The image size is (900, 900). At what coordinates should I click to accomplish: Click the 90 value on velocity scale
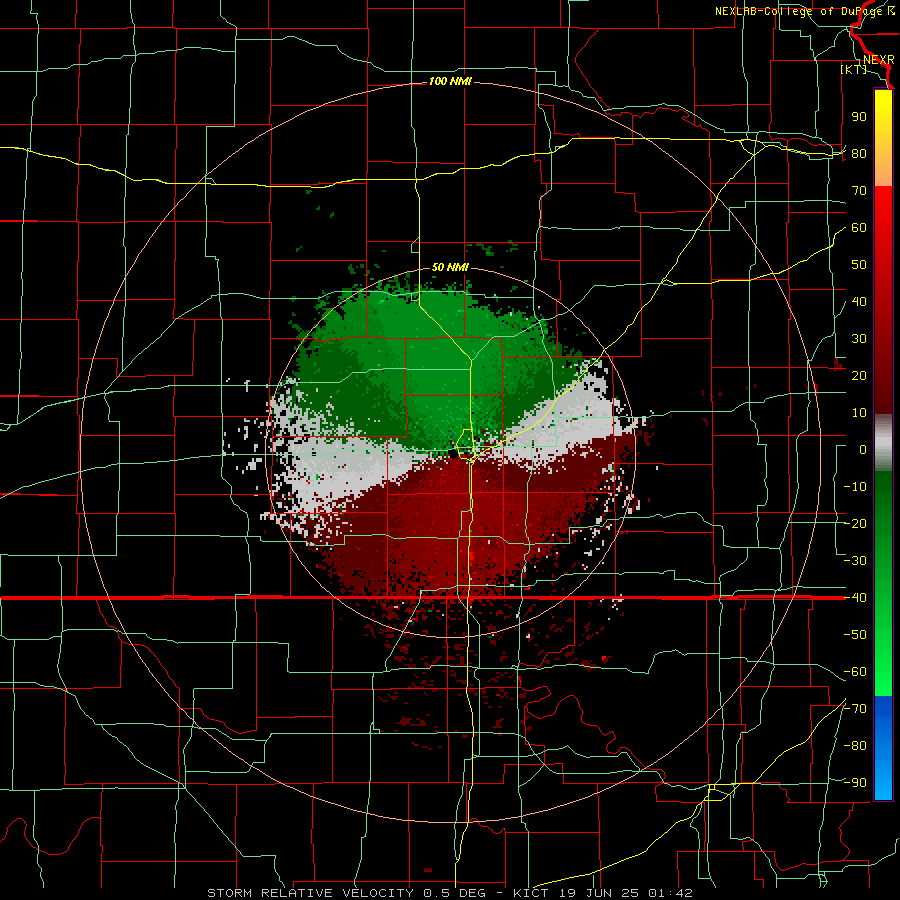pos(859,117)
